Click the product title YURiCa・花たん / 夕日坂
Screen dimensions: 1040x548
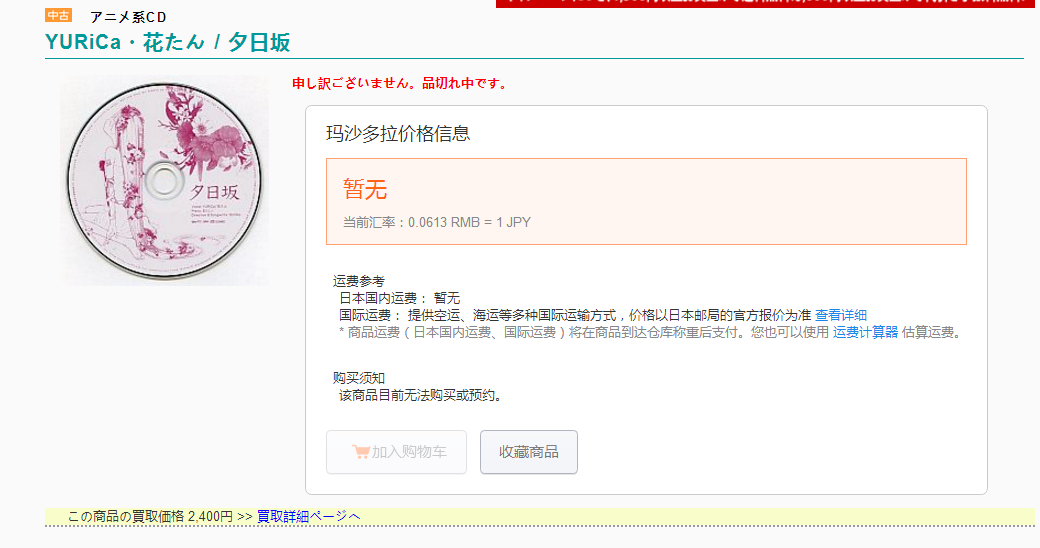168,42
